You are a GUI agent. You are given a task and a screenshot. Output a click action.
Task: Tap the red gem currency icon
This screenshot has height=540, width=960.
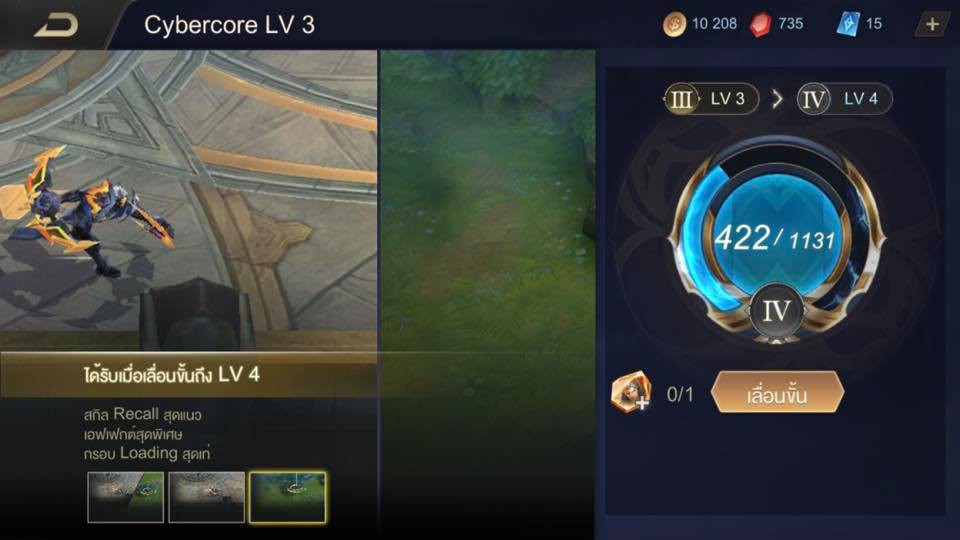(760, 24)
